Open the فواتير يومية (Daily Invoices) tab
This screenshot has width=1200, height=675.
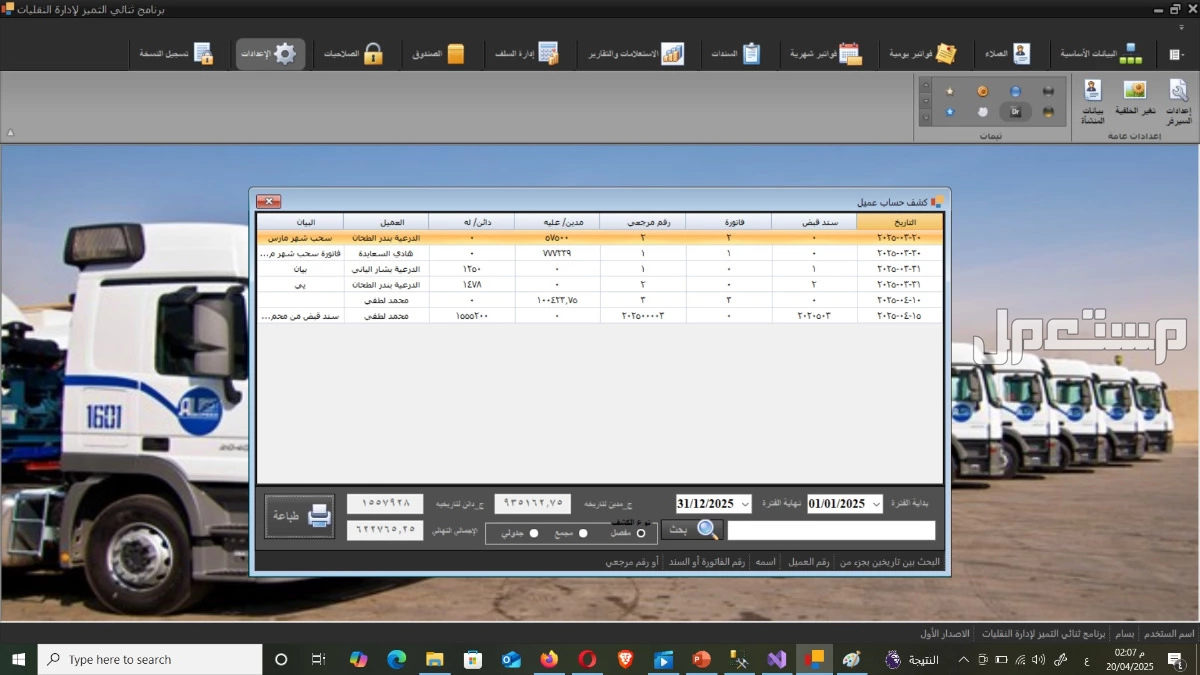pos(922,54)
